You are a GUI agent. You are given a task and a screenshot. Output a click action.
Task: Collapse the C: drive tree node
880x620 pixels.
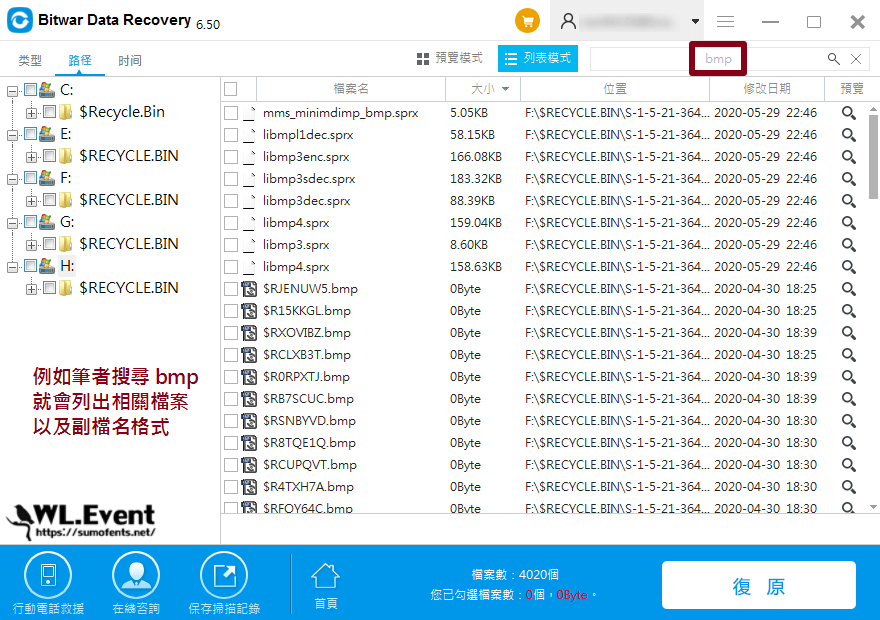click(12, 91)
